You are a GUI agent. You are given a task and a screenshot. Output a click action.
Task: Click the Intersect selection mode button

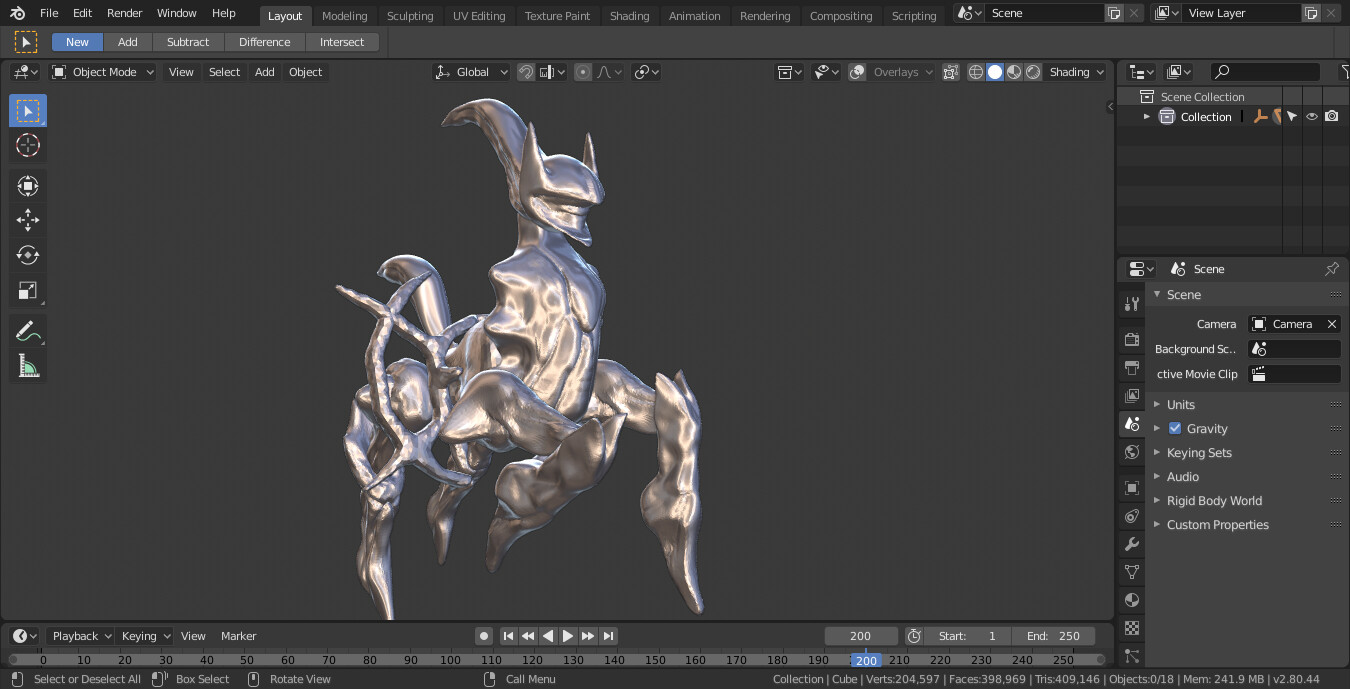pos(342,42)
